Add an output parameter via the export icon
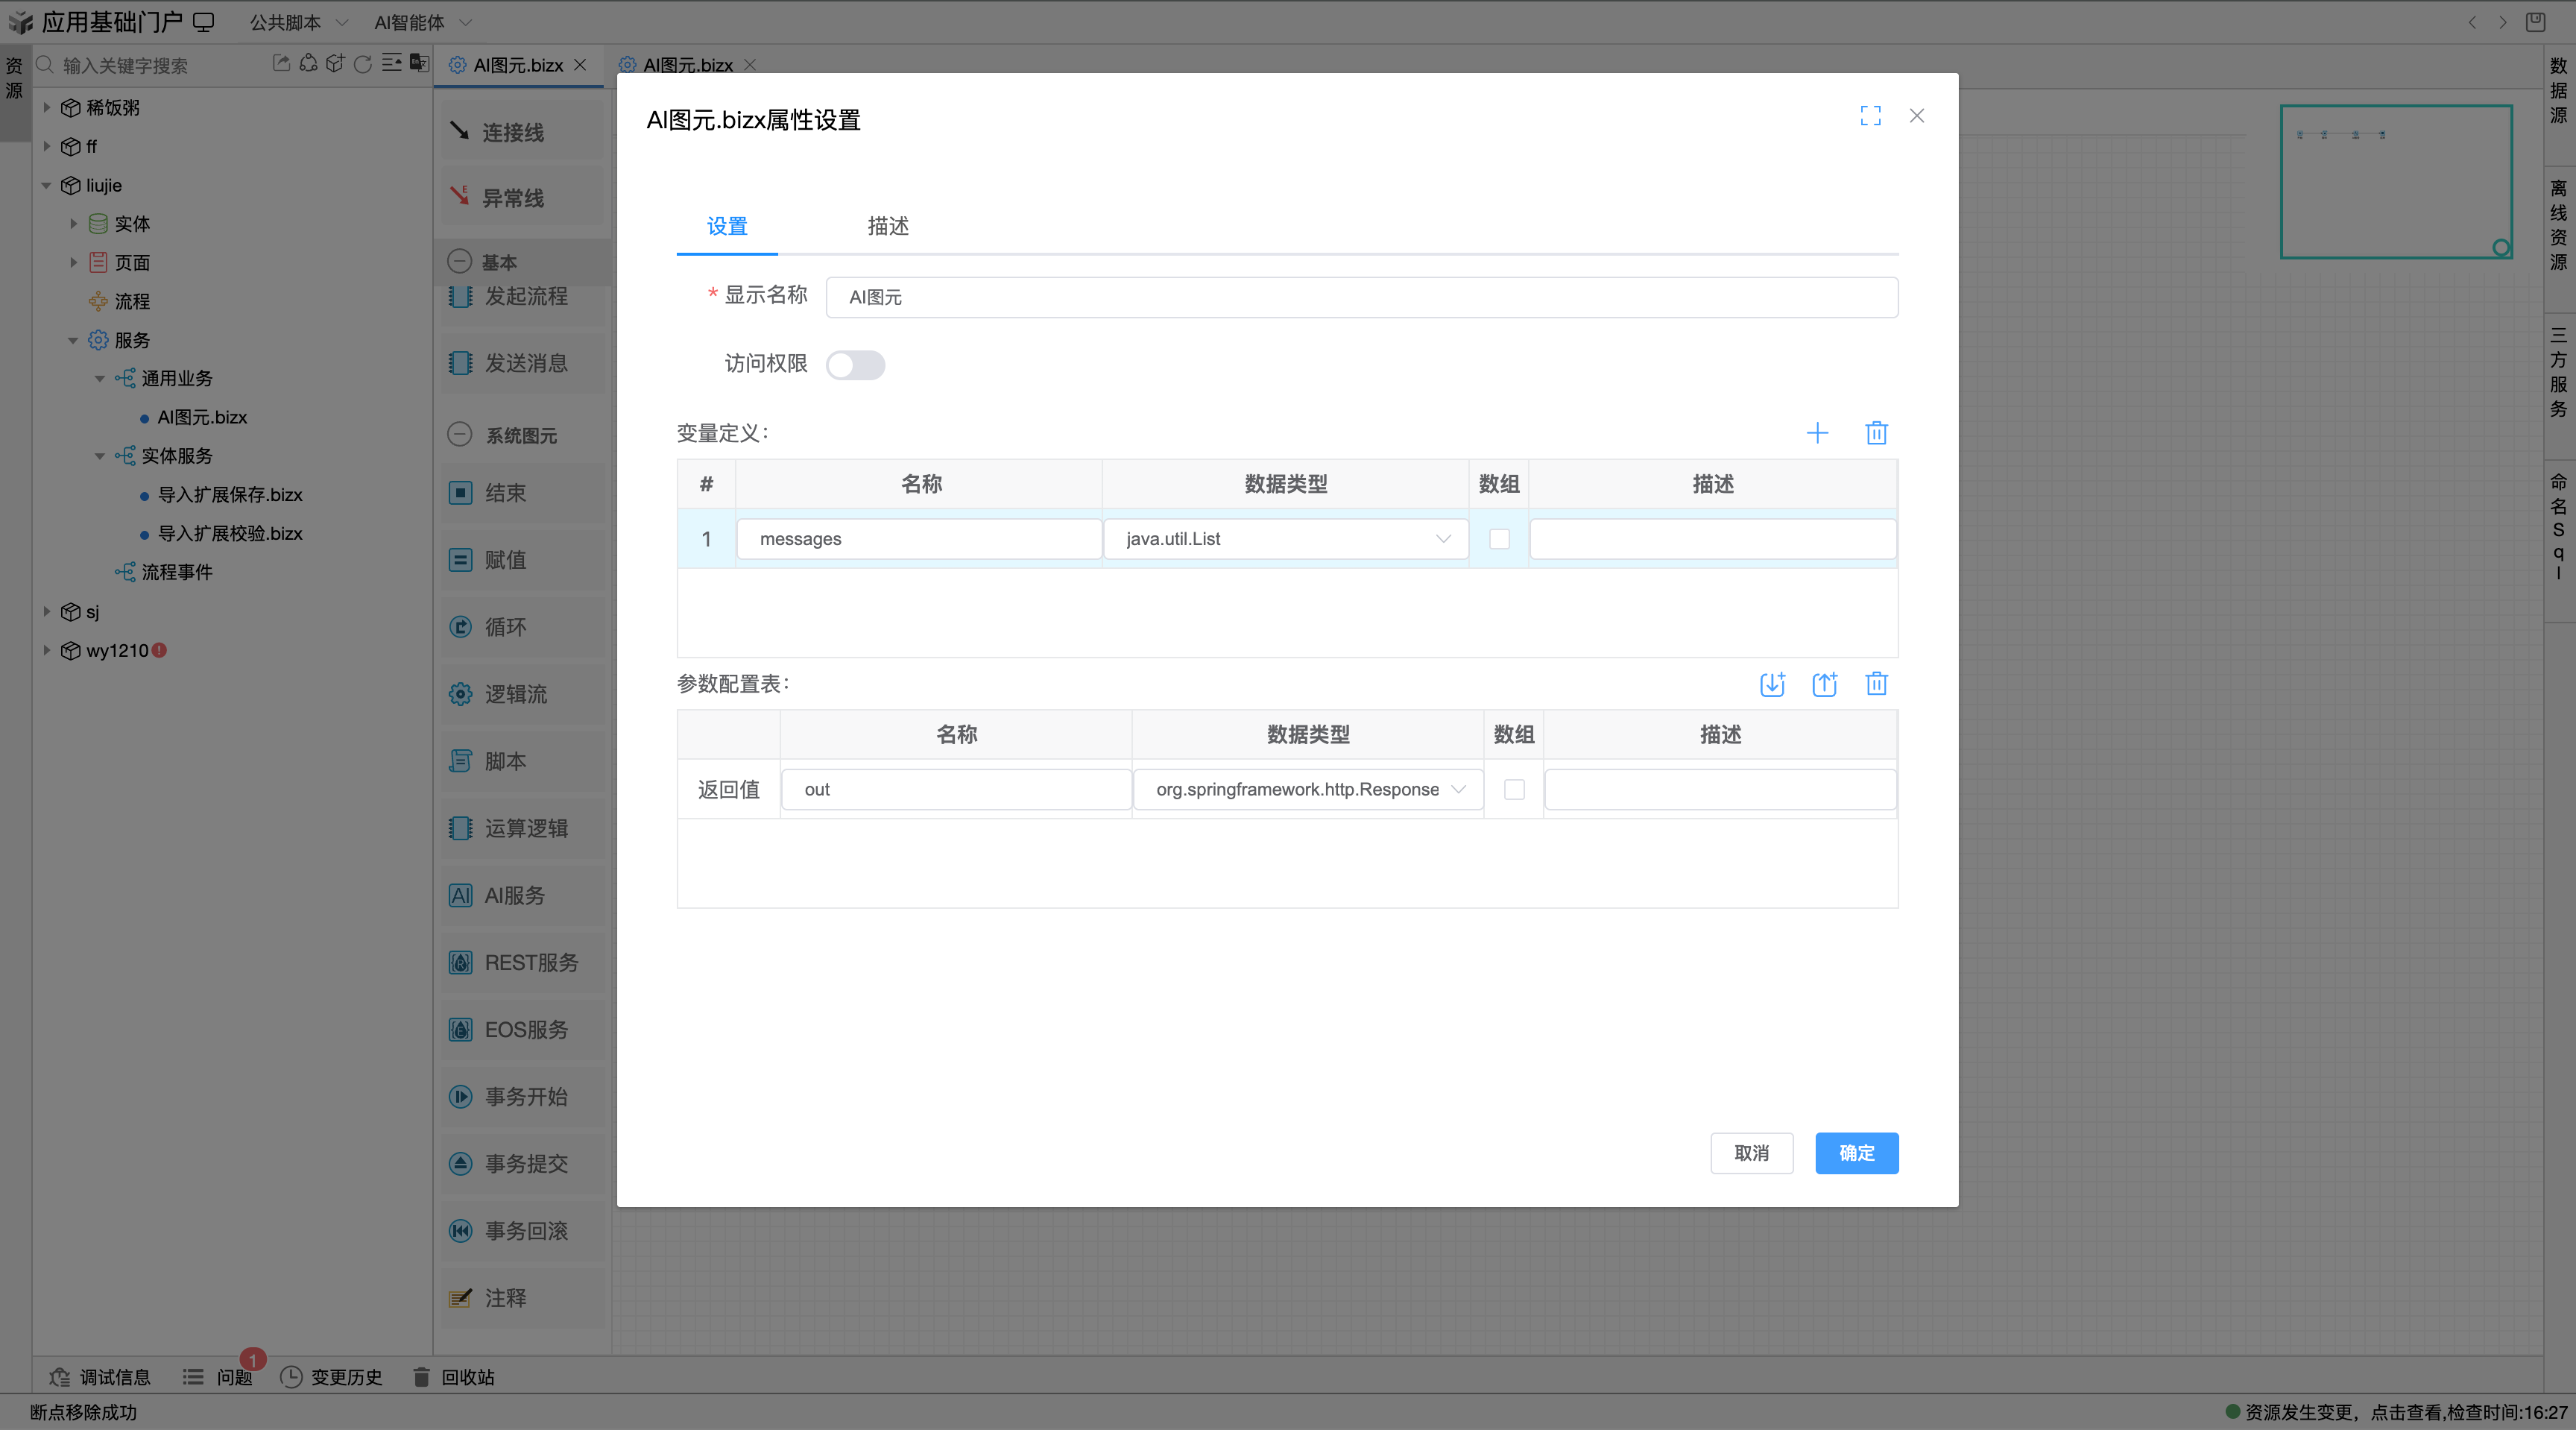2576x1430 pixels. 1824,684
